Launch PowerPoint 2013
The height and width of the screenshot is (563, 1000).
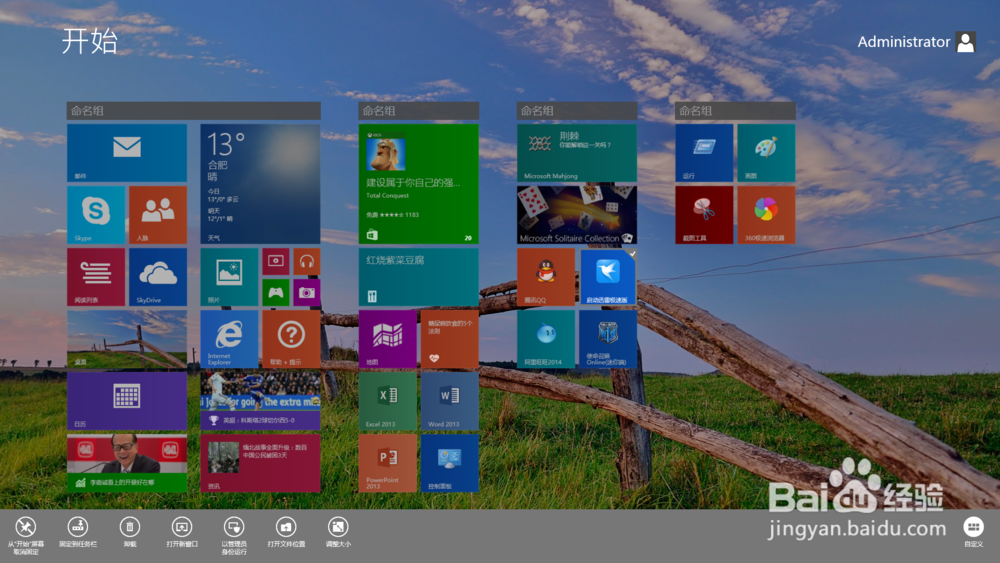pyautogui.click(x=388, y=463)
